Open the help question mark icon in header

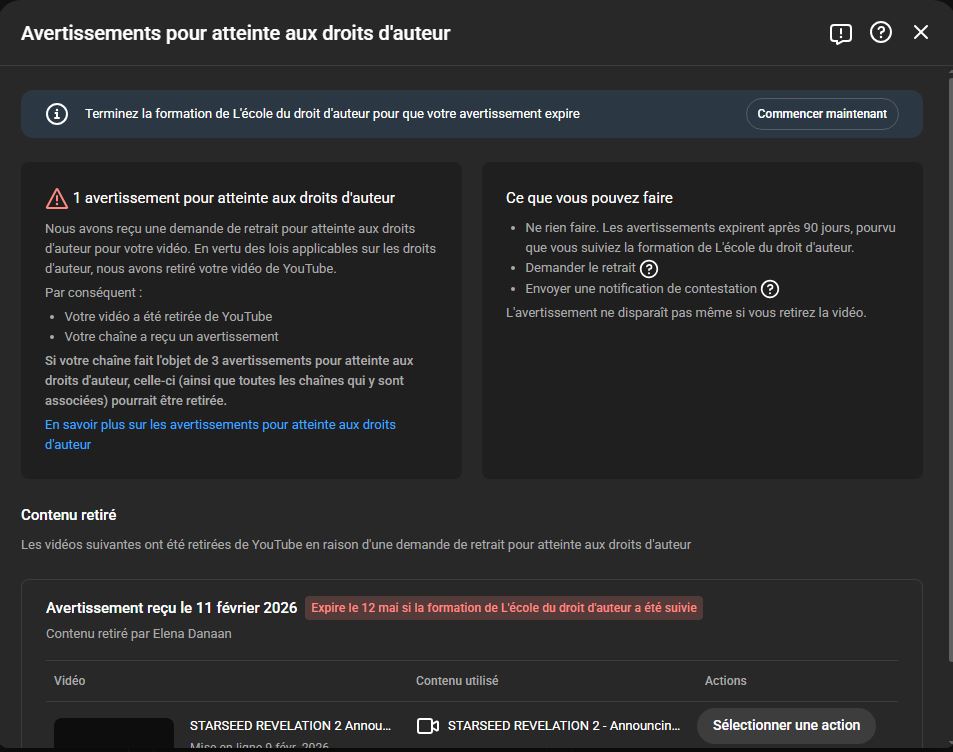click(881, 32)
